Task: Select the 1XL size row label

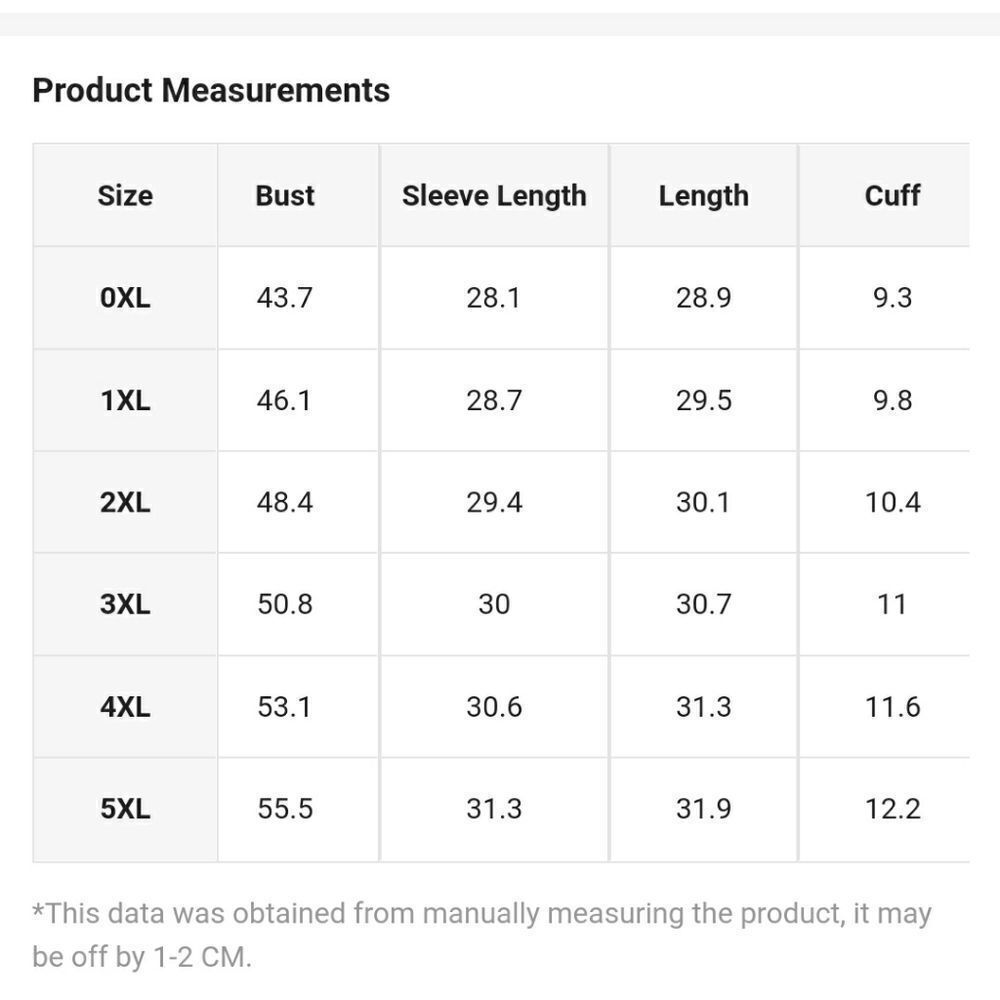Action: pyautogui.click(x=125, y=401)
